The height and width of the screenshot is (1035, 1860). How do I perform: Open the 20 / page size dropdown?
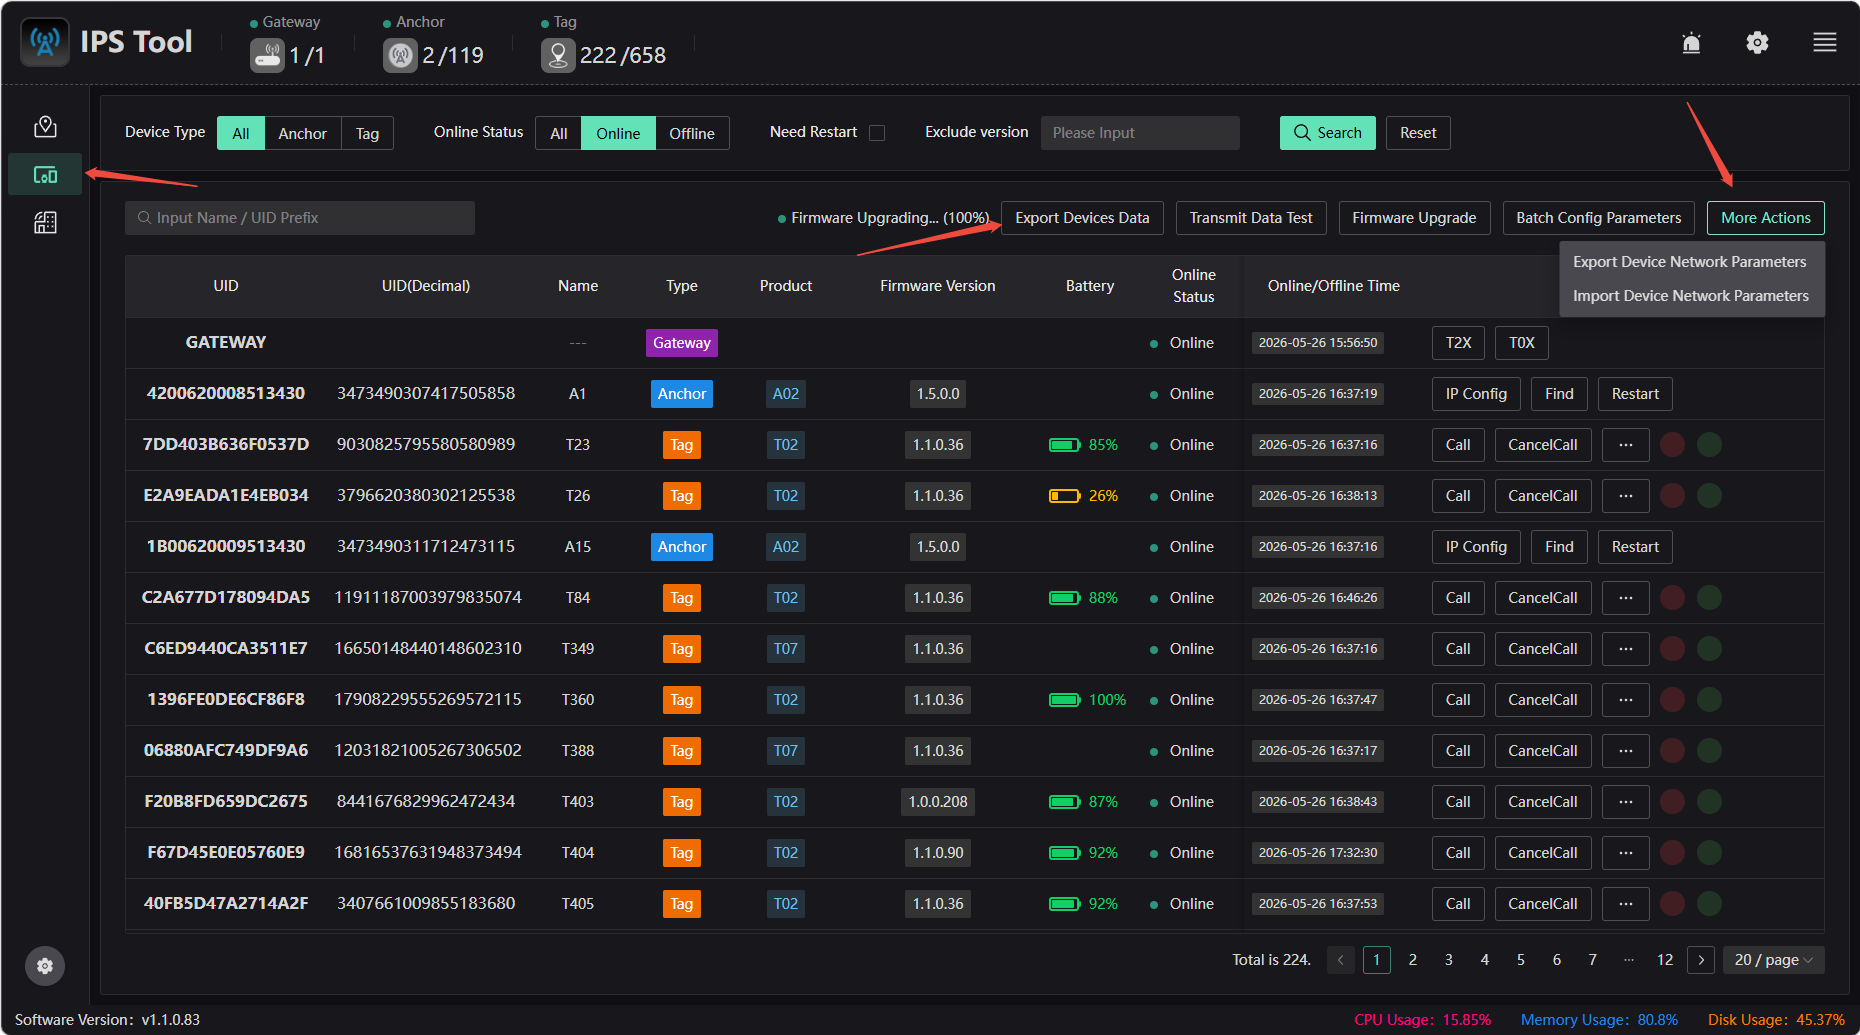coord(1773,960)
